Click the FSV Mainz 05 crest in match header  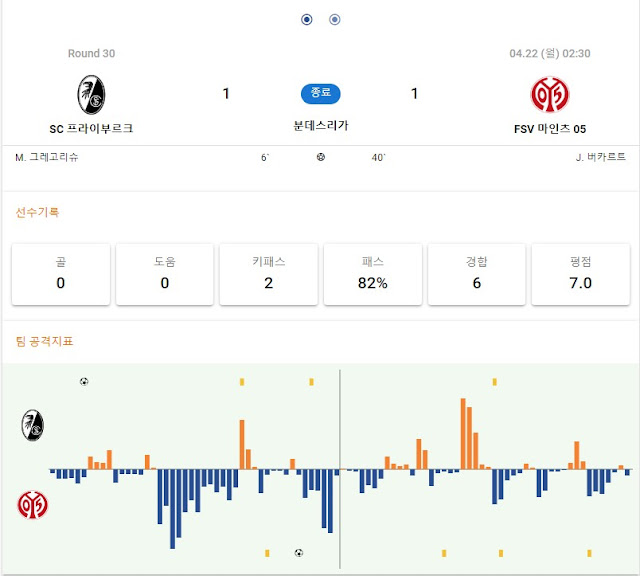(x=550, y=94)
